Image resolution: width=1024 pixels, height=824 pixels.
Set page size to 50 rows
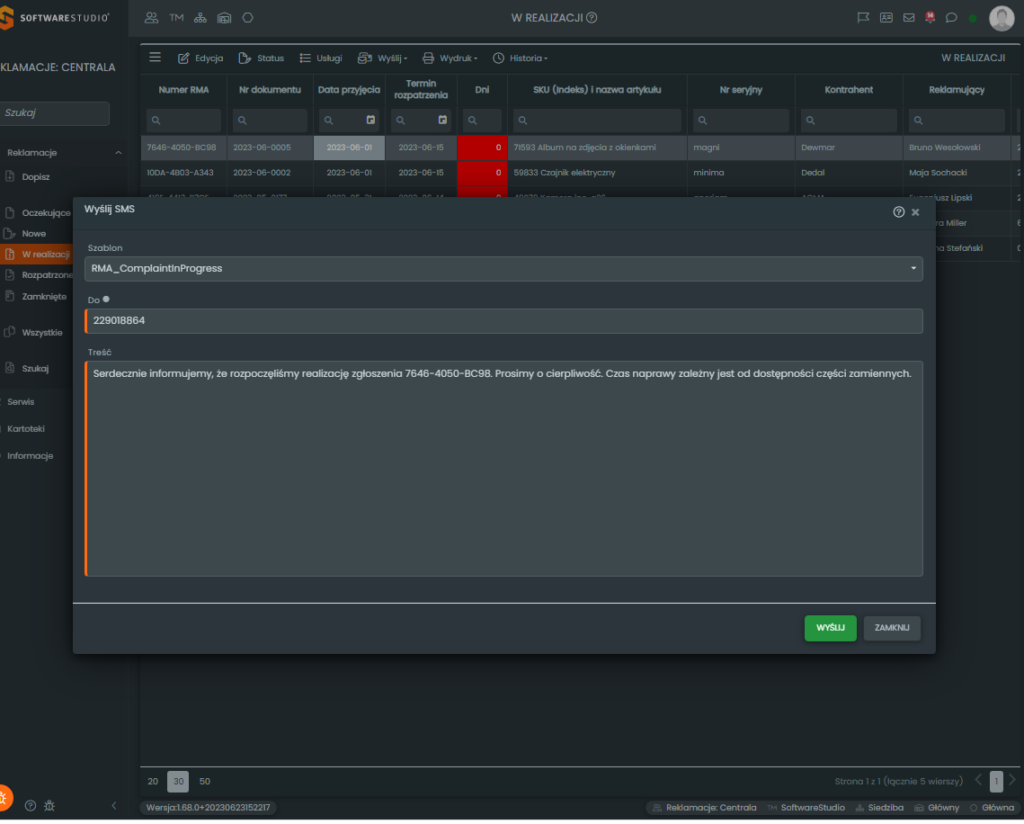point(205,781)
